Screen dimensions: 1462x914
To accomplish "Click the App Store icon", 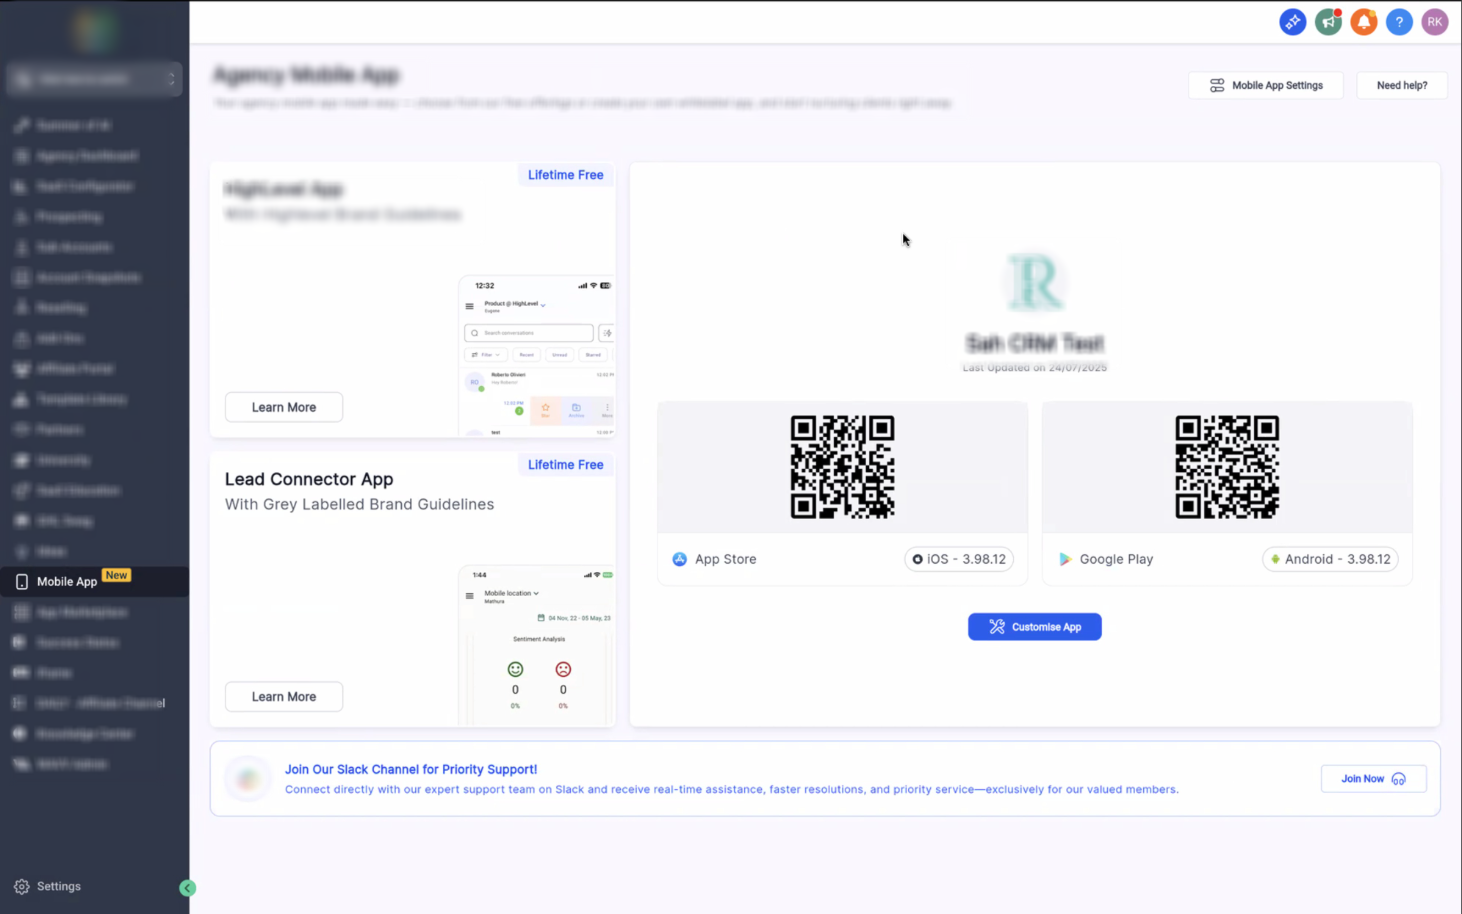I will (x=680, y=559).
